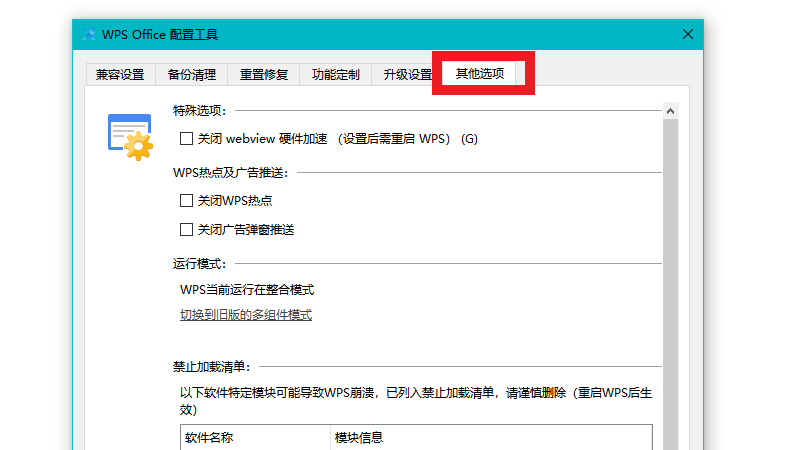Click the 模块信息 column header
This screenshot has width=800, height=450.
point(357,438)
